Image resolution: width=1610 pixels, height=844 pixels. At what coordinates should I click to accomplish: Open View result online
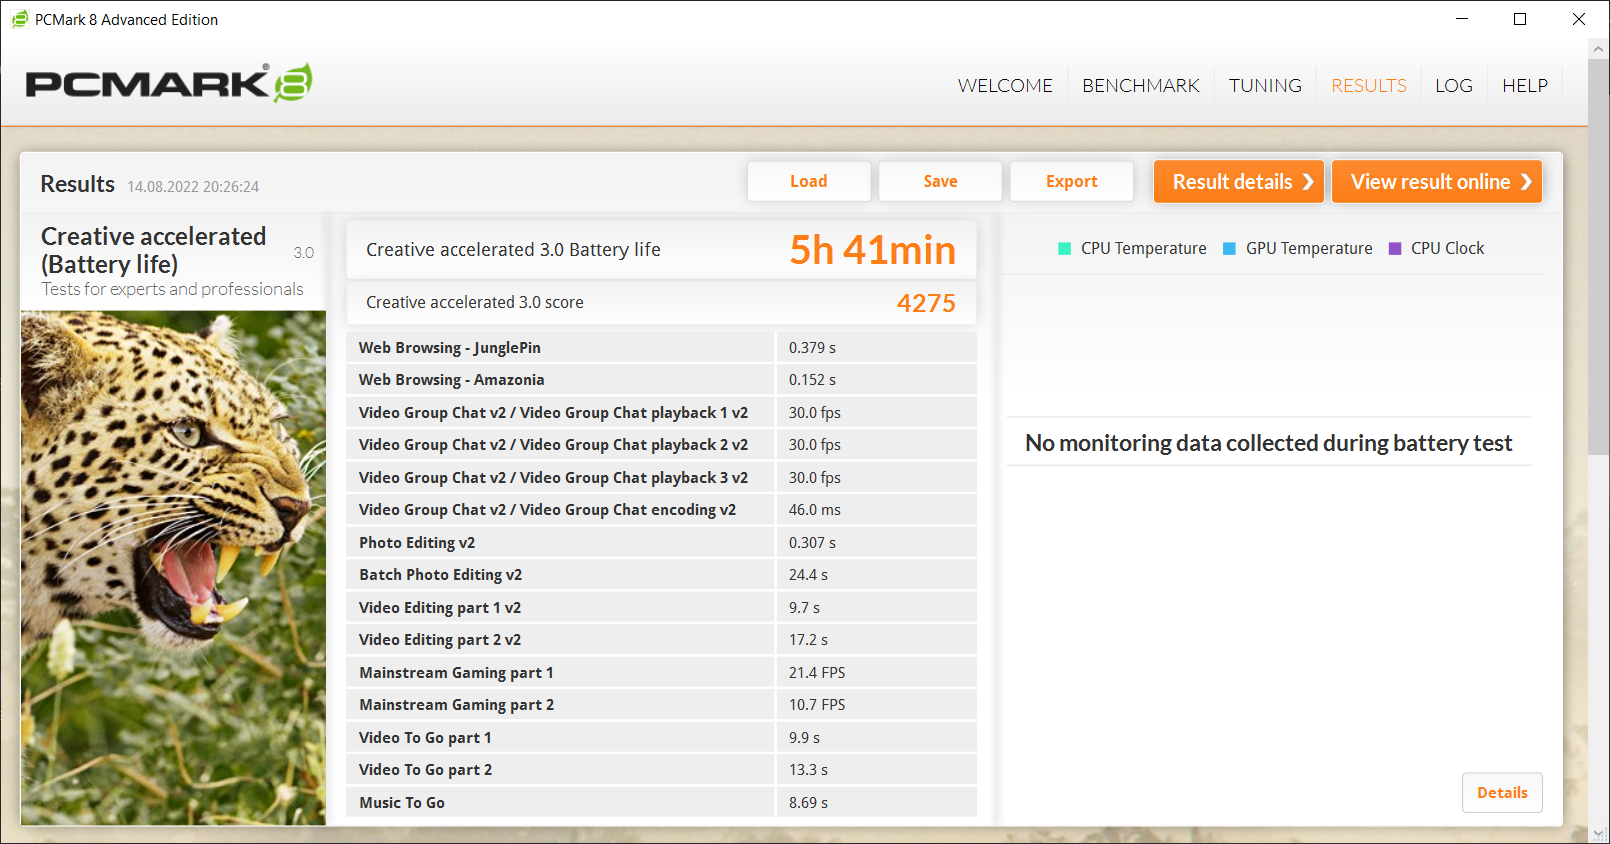(x=1436, y=182)
